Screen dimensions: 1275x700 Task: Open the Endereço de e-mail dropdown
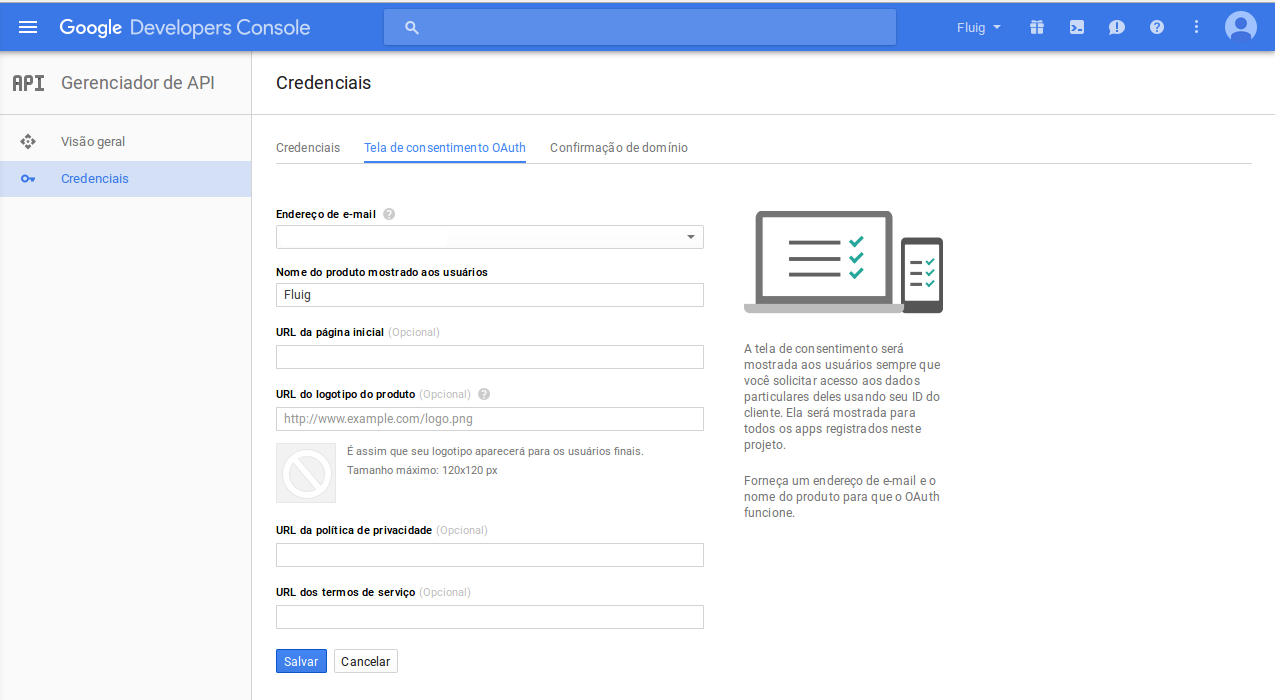tap(490, 237)
